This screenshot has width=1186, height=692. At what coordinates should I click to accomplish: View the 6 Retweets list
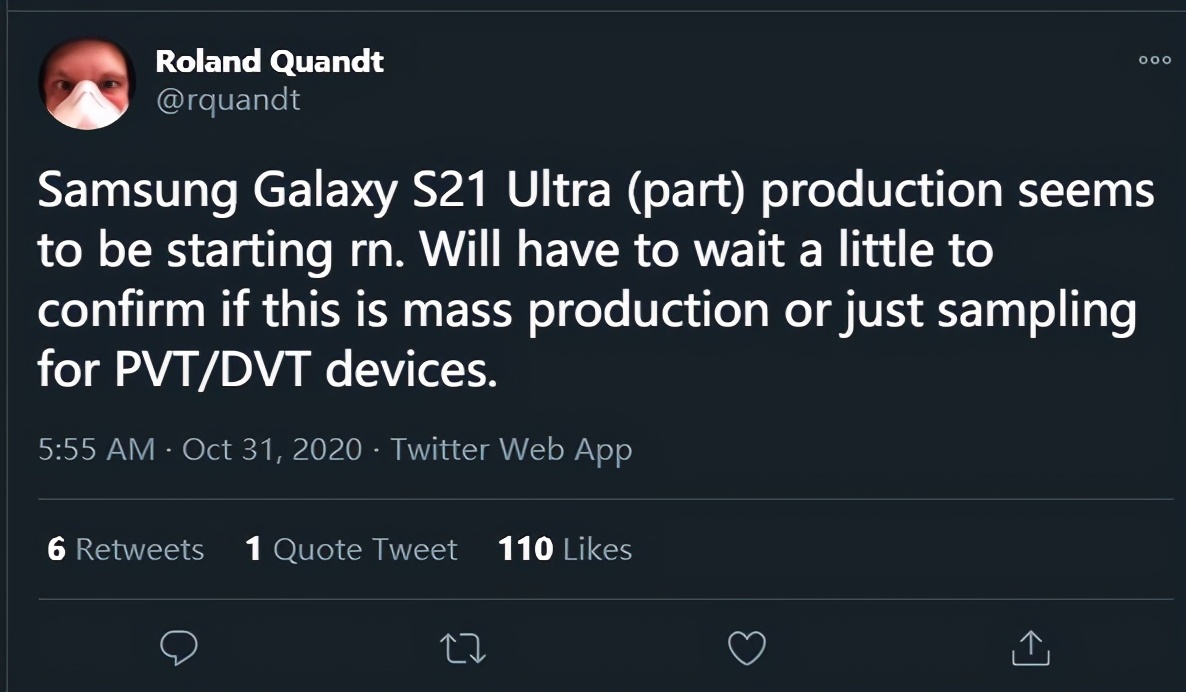(125, 549)
